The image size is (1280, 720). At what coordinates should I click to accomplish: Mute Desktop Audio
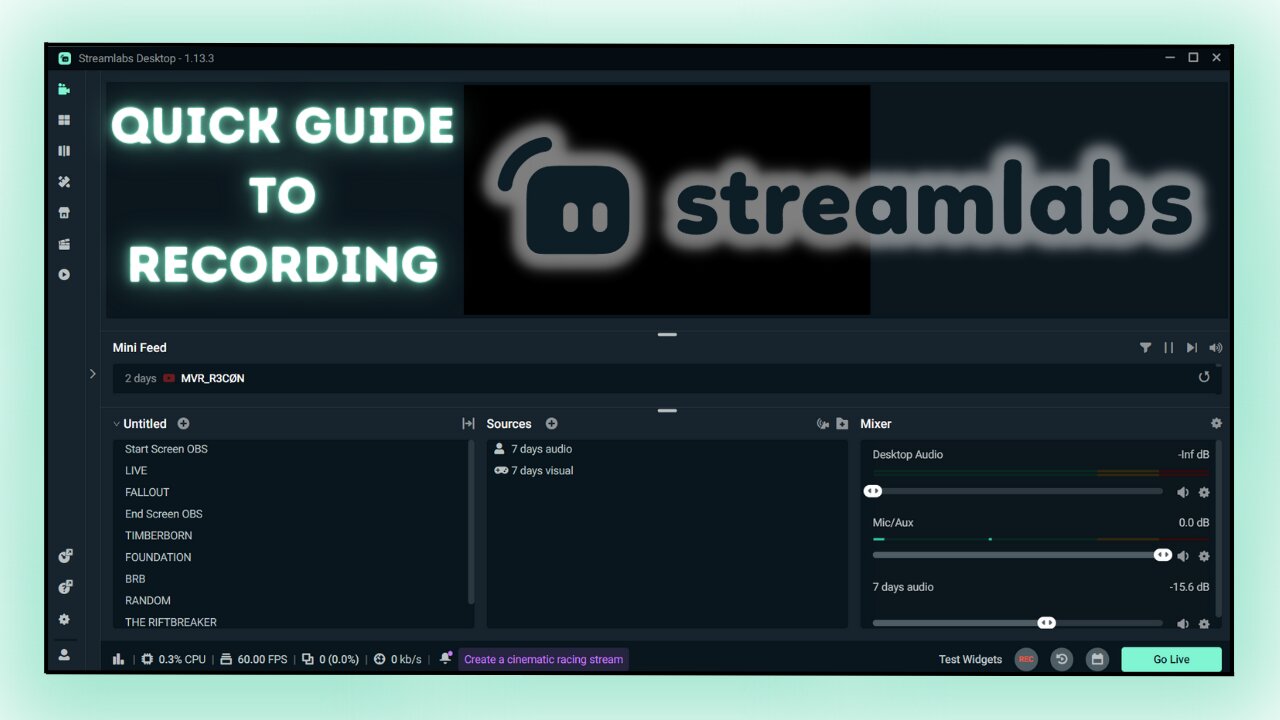[1183, 492]
